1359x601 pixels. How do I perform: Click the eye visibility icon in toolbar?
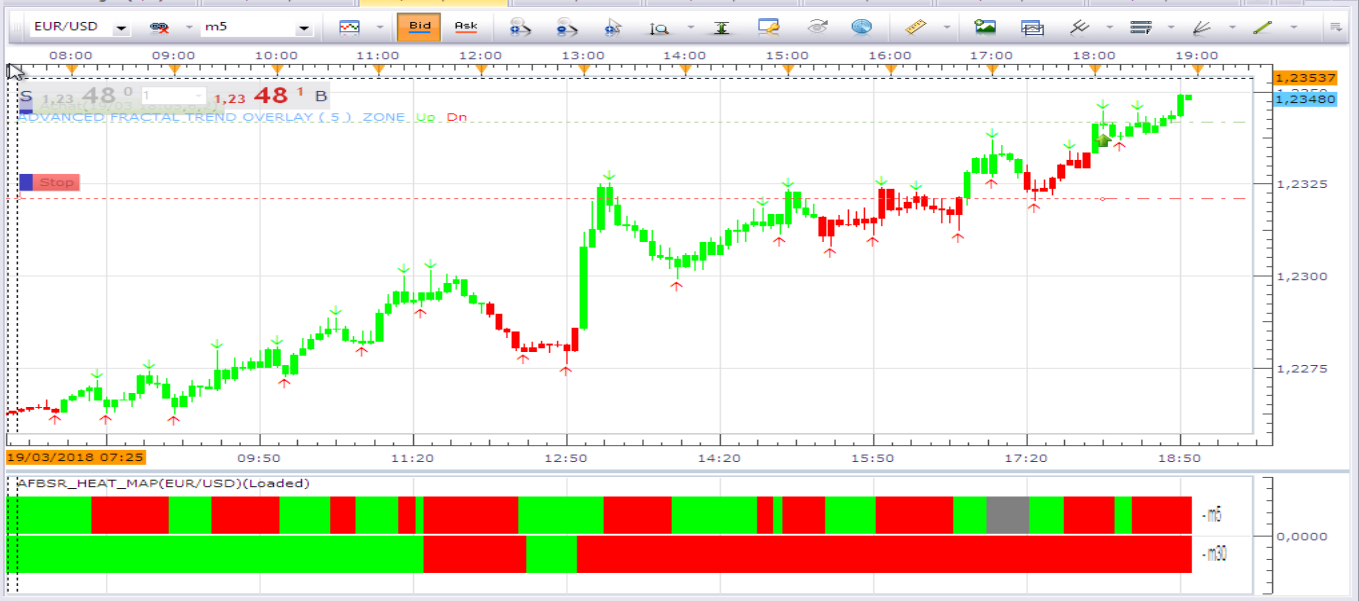[817, 27]
